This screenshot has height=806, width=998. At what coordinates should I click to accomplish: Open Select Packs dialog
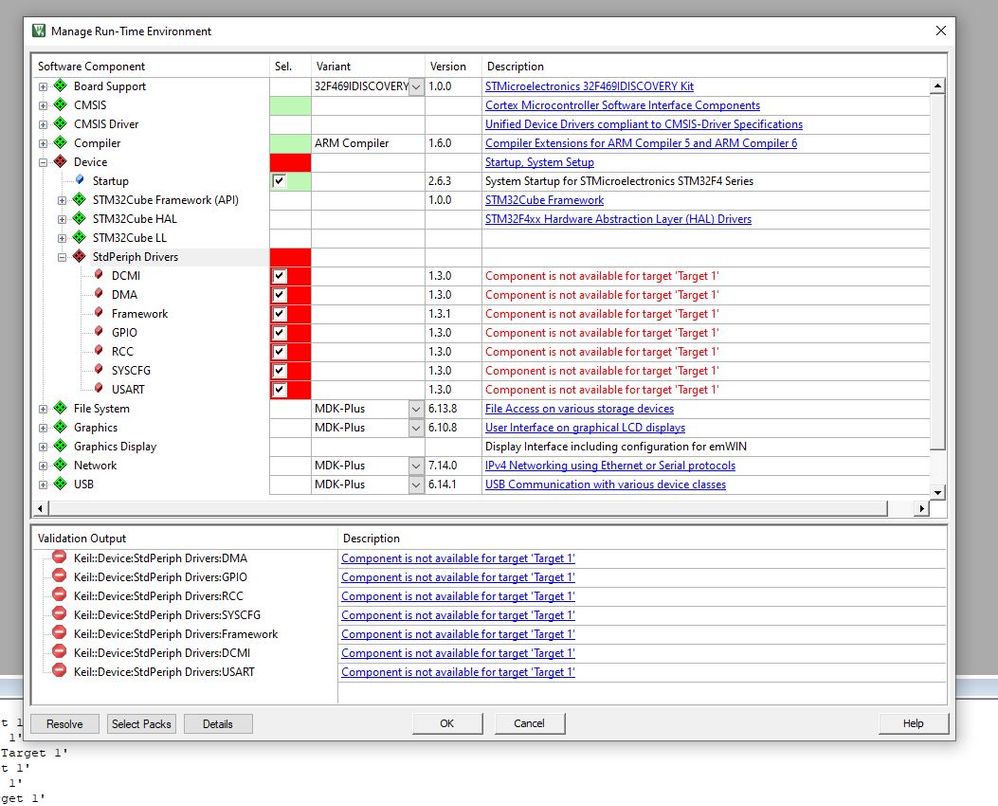click(x=141, y=724)
